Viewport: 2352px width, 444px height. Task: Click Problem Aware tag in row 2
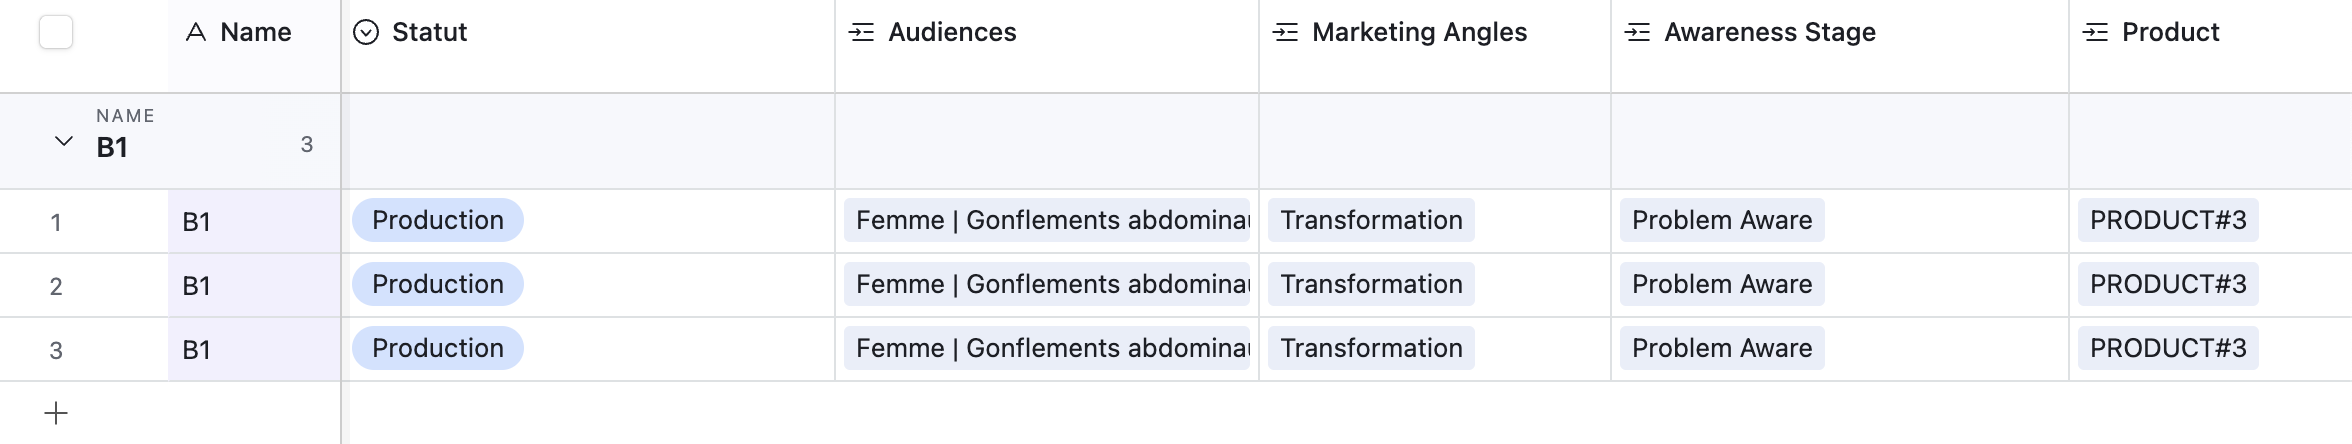1721,284
